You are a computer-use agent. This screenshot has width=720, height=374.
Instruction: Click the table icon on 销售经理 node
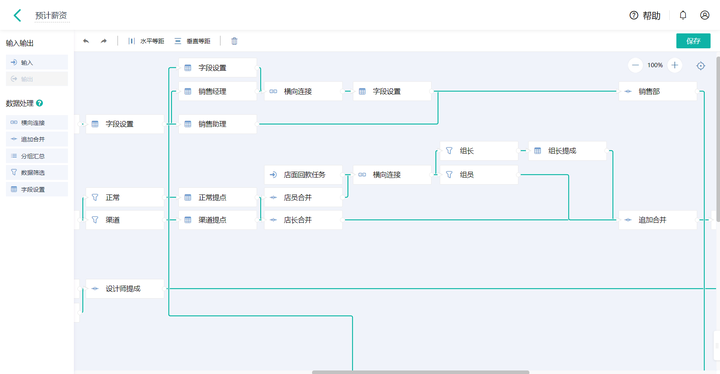[188, 91]
